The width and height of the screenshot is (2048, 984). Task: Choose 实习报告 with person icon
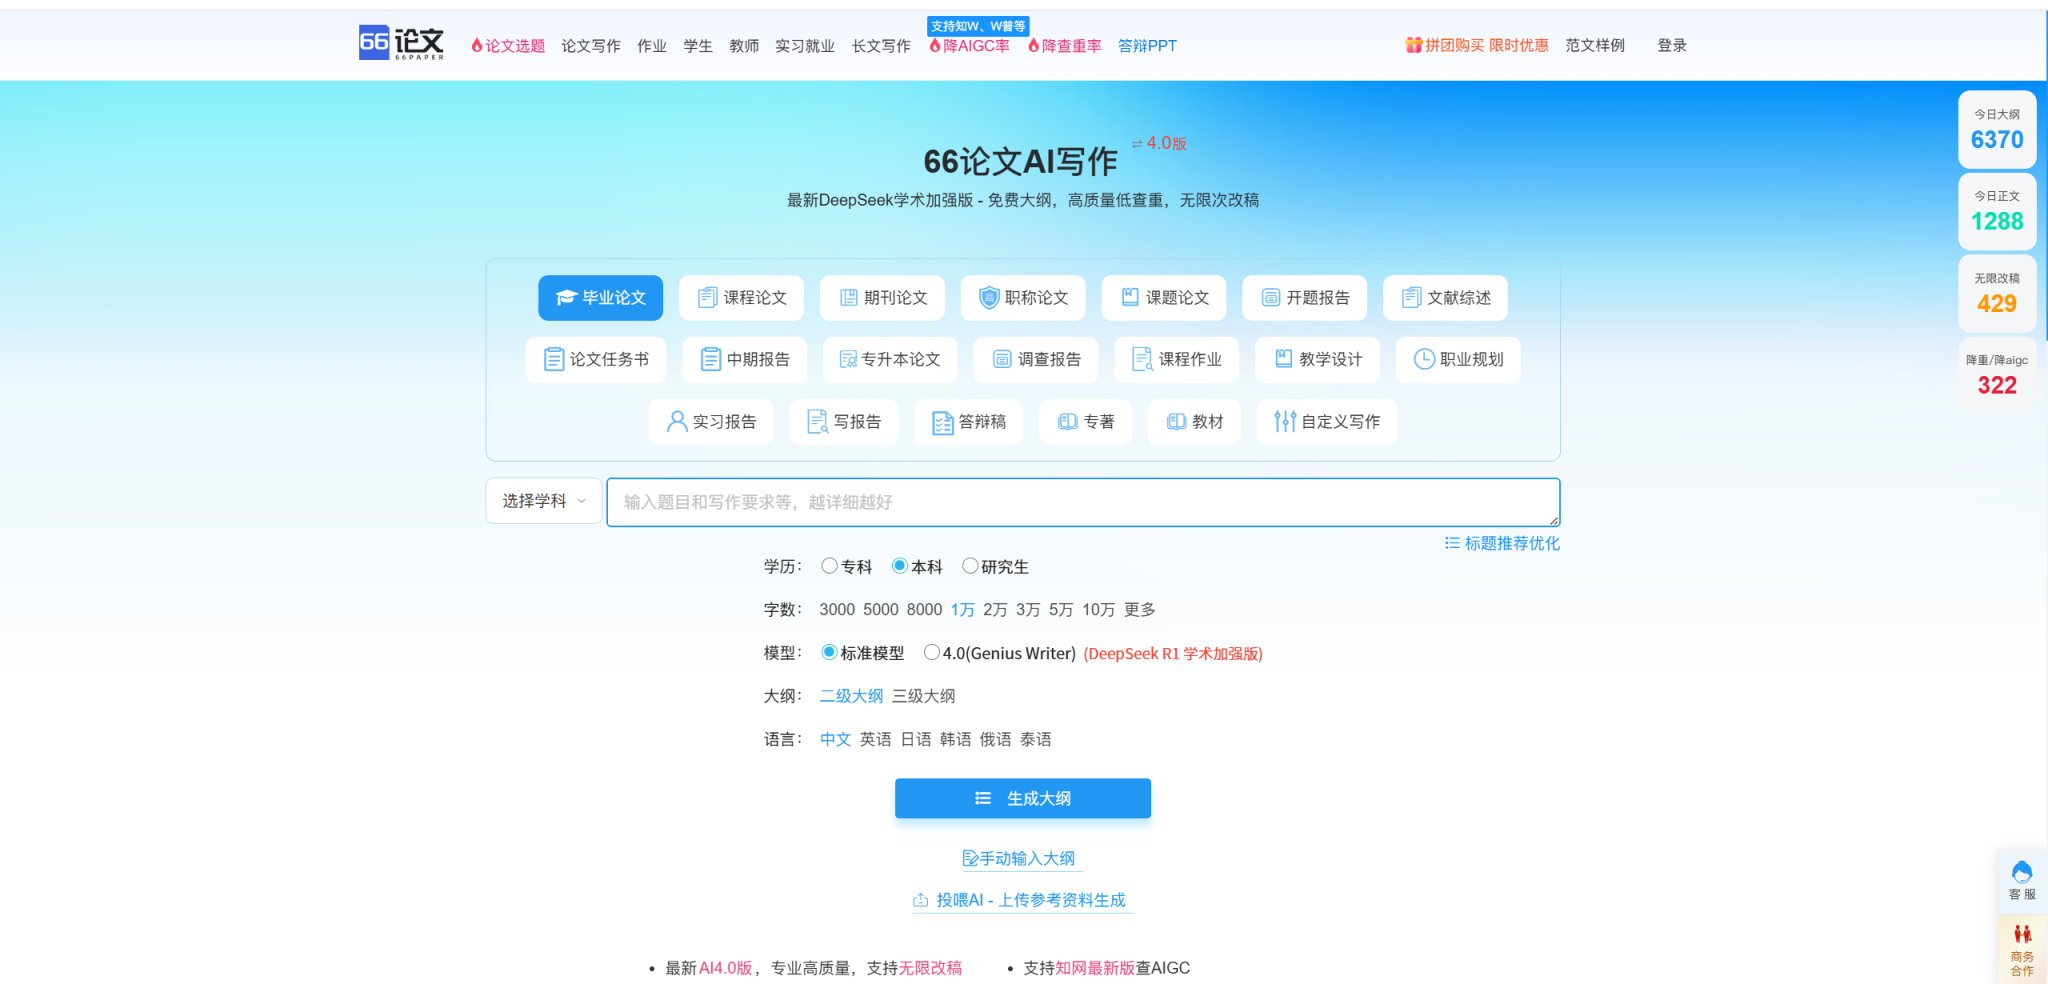click(711, 422)
